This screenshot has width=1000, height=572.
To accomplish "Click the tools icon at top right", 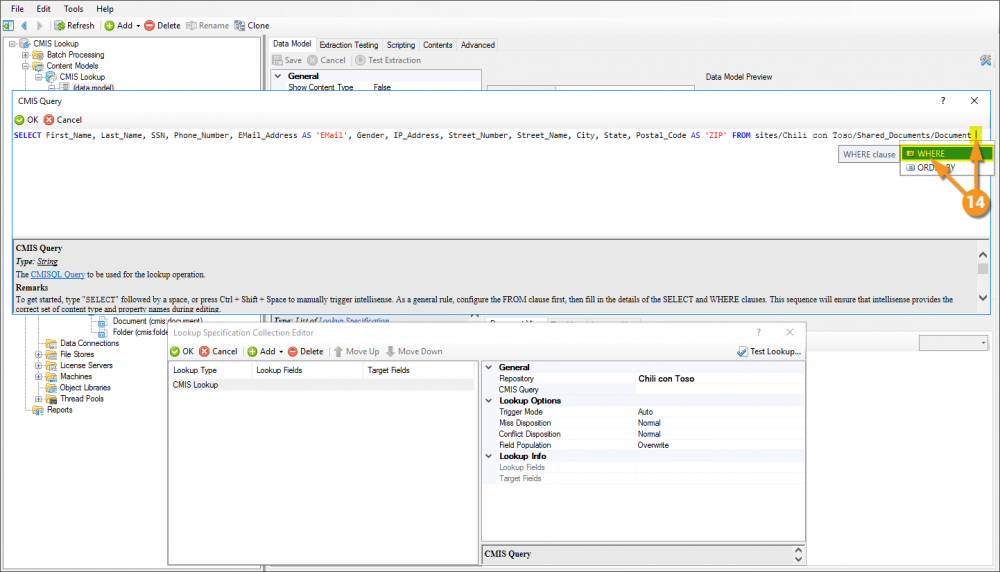I will pyautogui.click(x=985, y=60).
